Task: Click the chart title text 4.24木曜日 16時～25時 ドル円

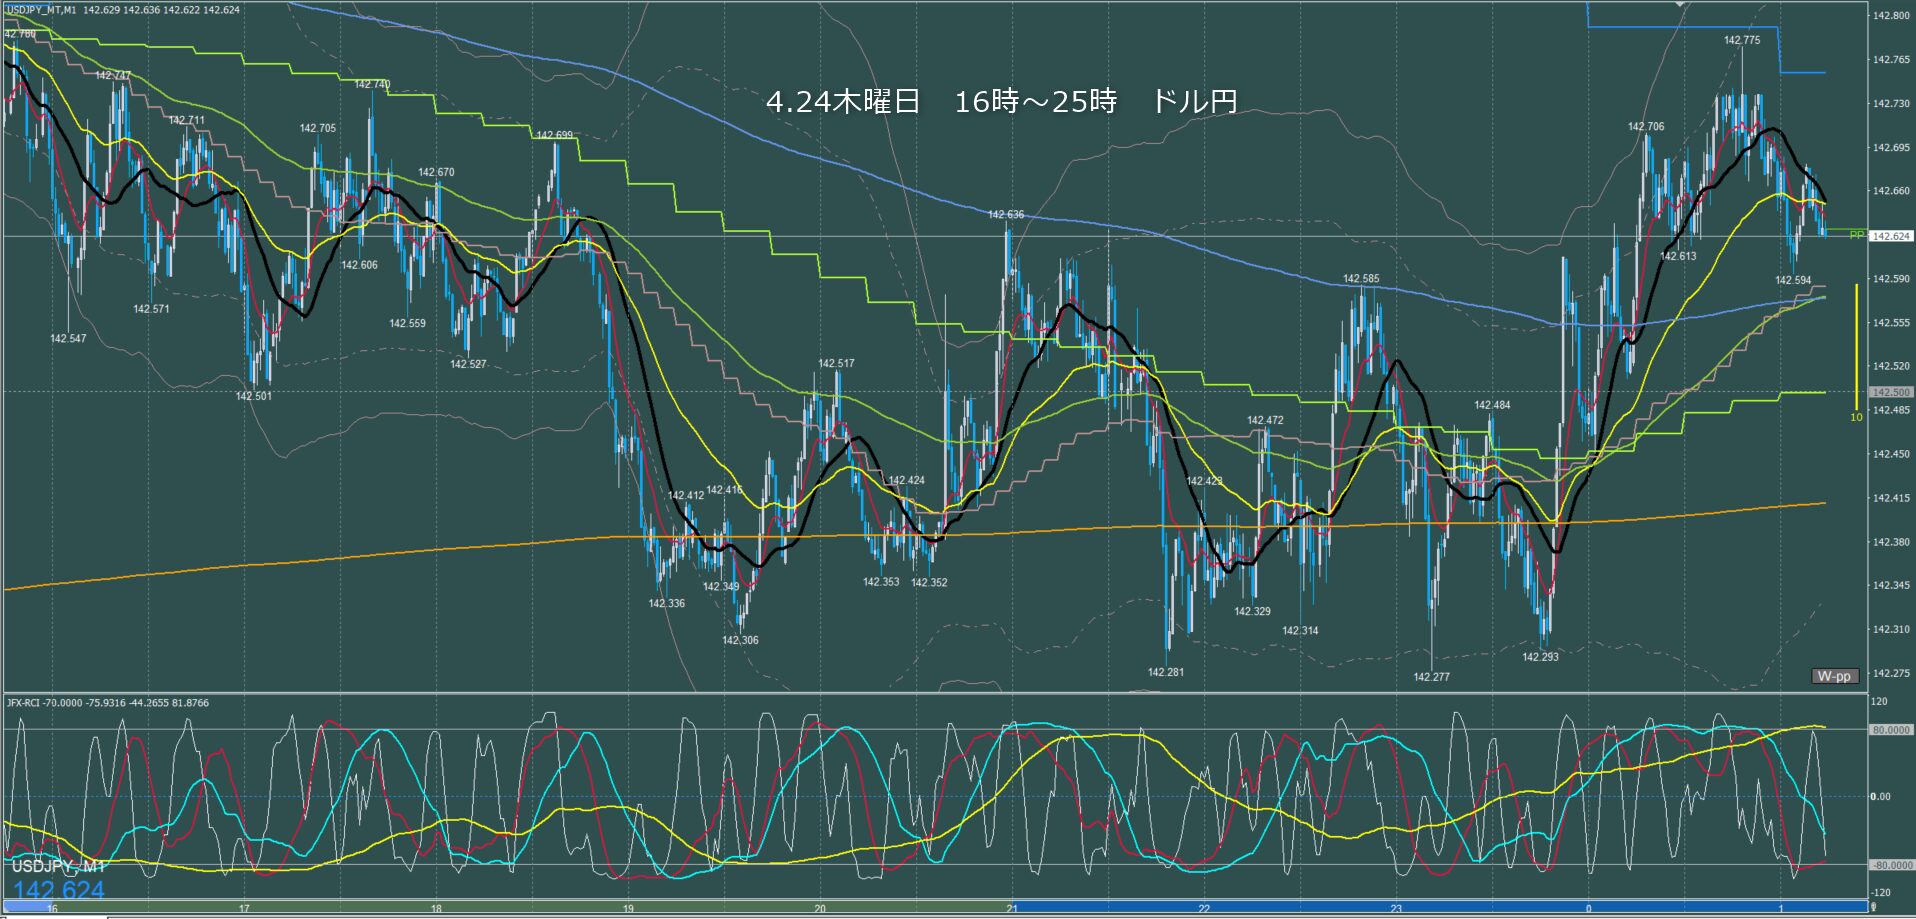Action: coord(1001,101)
